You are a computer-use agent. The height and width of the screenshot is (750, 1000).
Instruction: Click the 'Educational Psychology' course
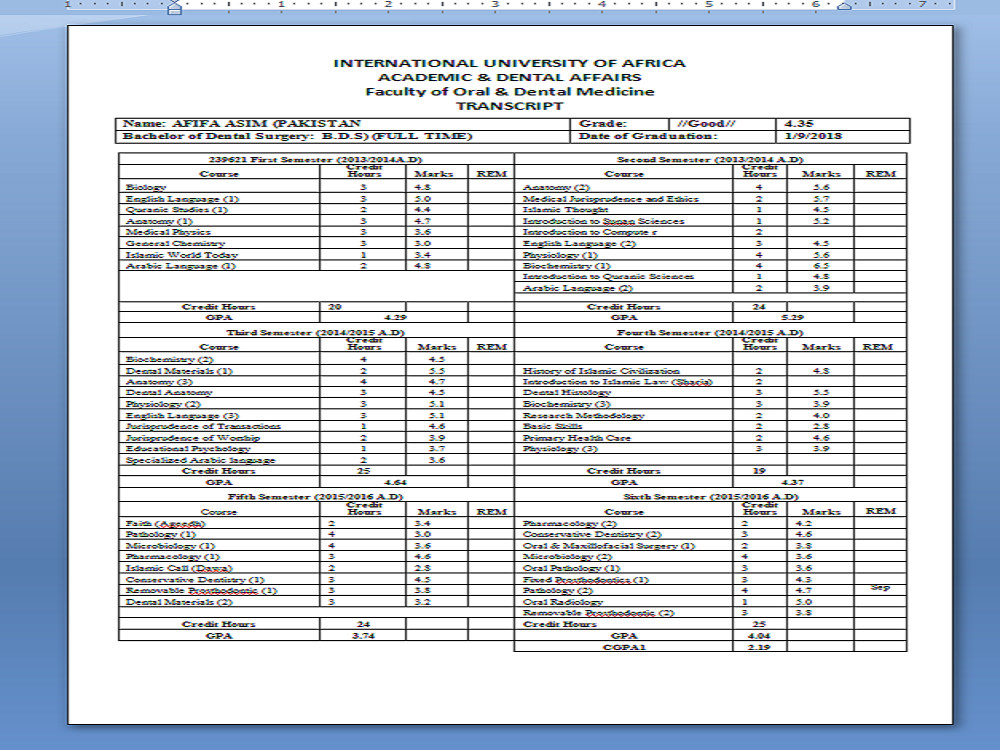click(188, 449)
